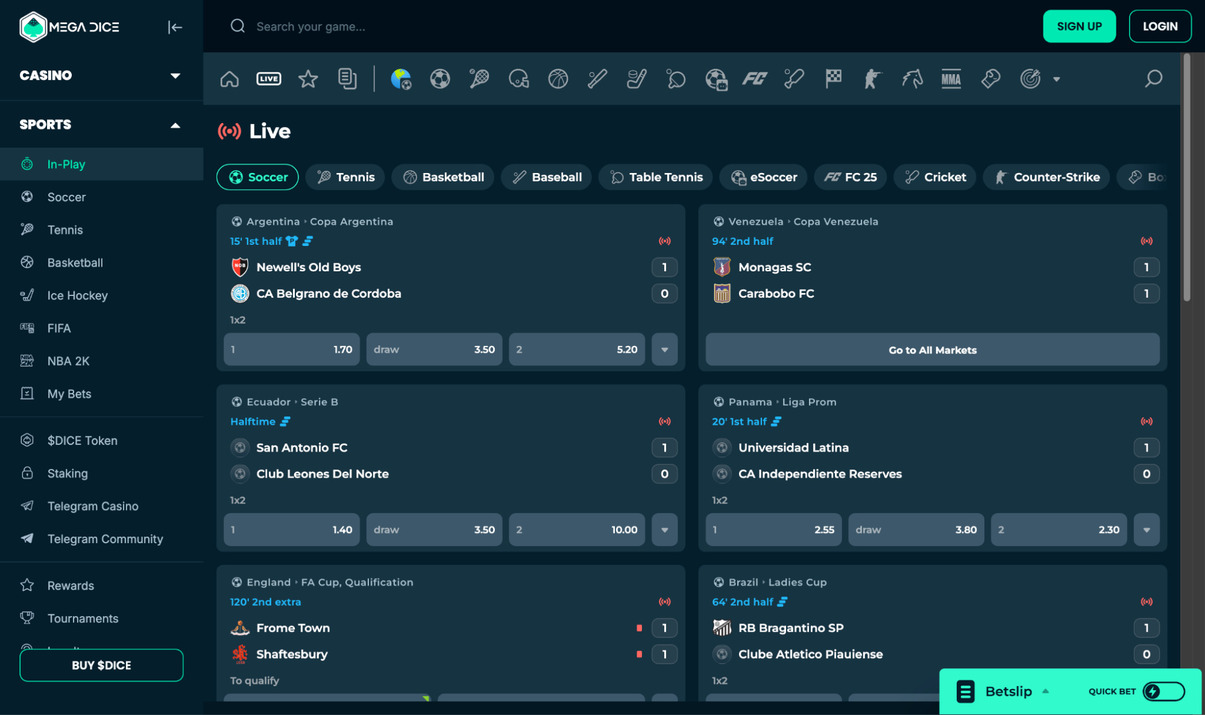Select the American football helmet icon

[x=519, y=79]
